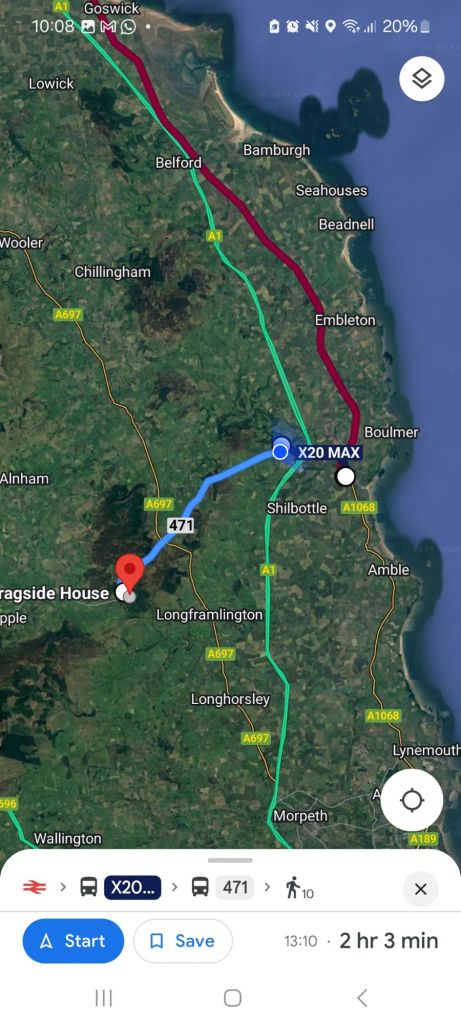
Task: Tap the 471 route badge on map
Action: [x=181, y=524]
